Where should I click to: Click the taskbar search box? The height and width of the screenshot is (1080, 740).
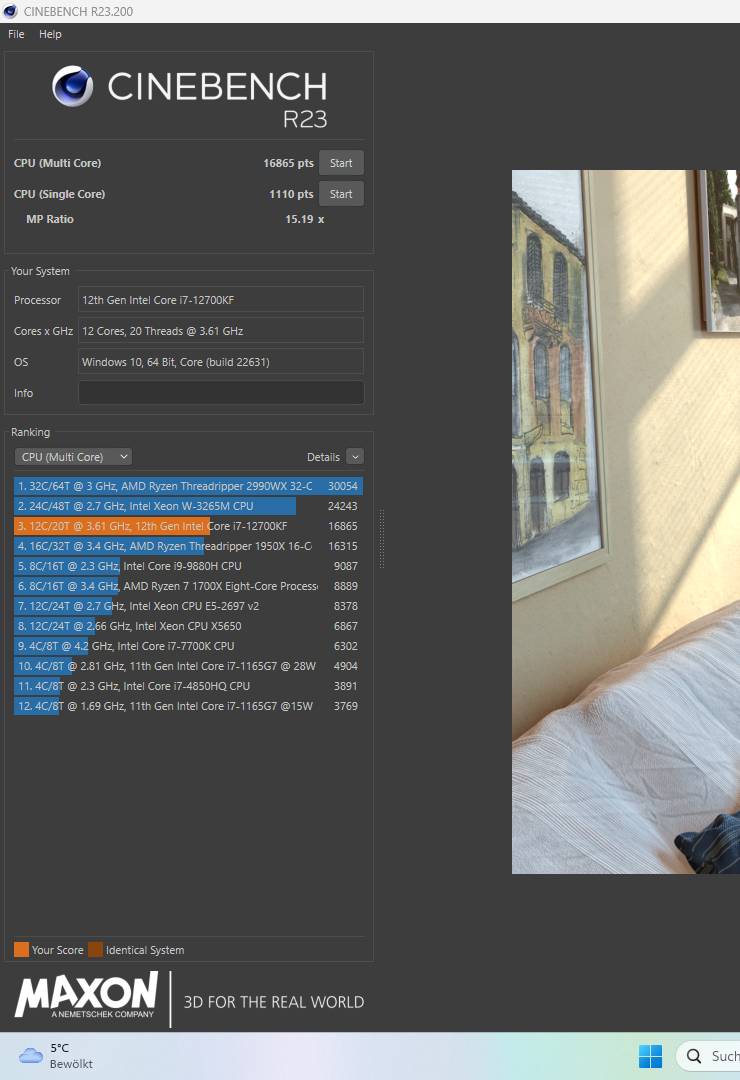pos(708,1056)
